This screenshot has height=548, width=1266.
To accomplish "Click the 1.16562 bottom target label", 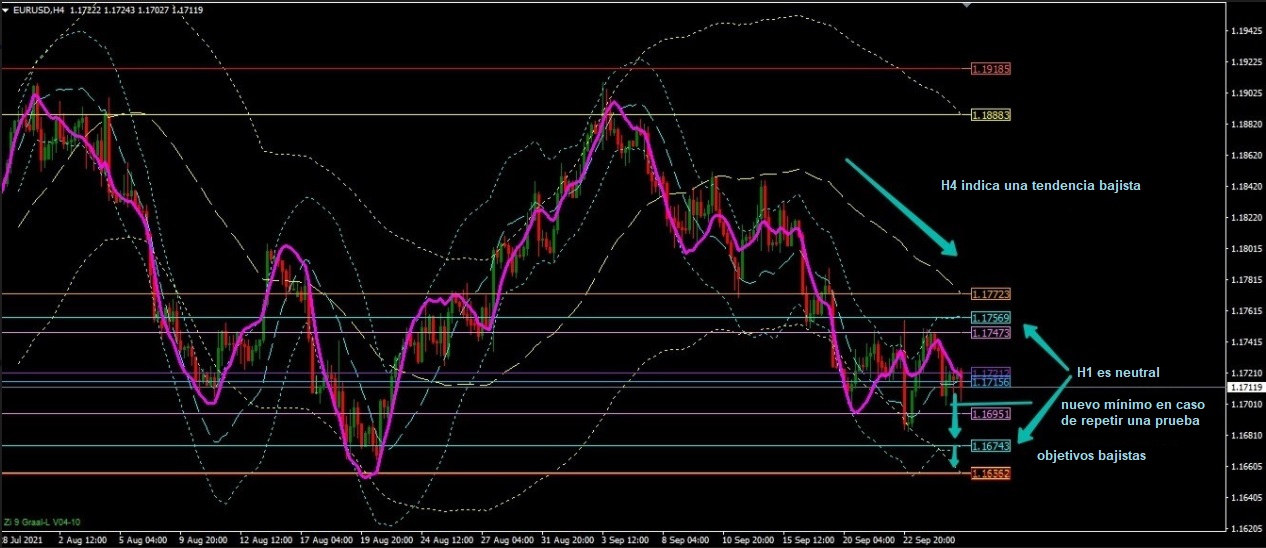I will coord(991,473).
